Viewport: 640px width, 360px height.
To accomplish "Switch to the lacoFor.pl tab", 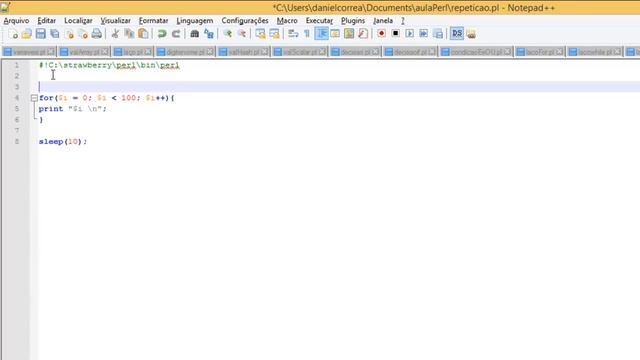I will coord(540,52).
